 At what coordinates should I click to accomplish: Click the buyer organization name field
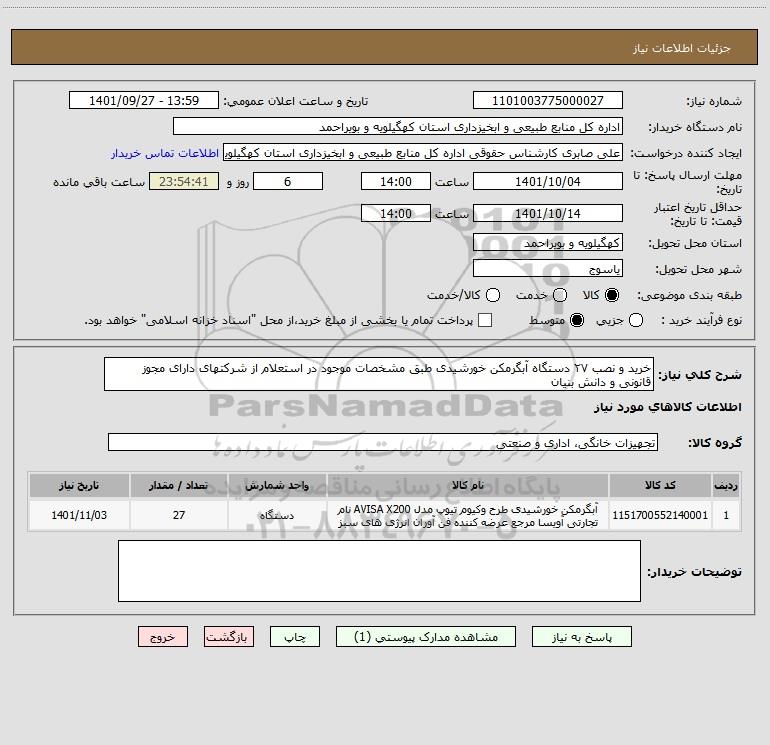tap(398, 127)
